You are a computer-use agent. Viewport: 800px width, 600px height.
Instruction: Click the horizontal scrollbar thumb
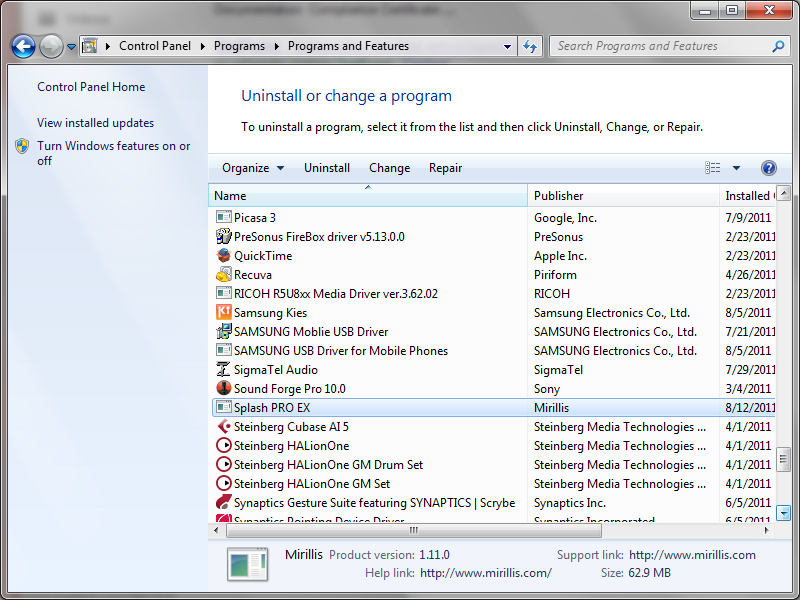coord(414,531)
